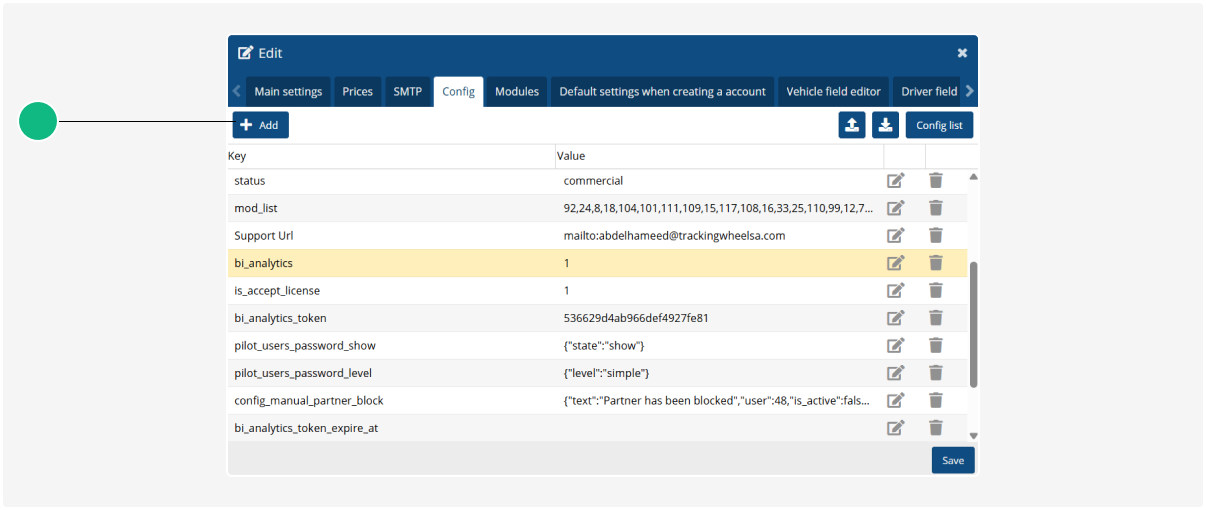Viewport: 1206px width, 510px height.
Task: Select the Config tab
Action: tap(458, 91)
